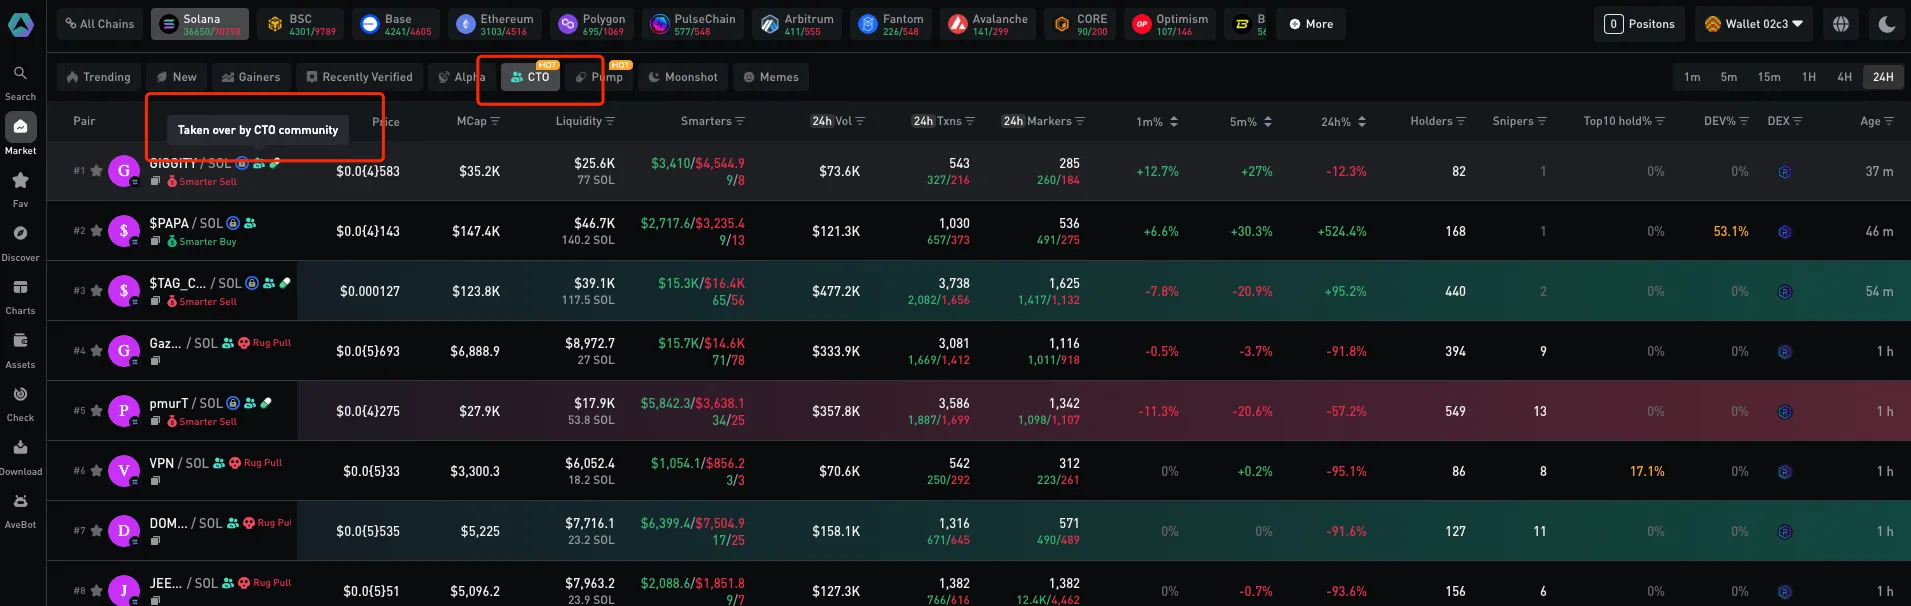This screenshot has height=606, width=1911.
Task: Open the Liquidity column filter
Action: [610, 121]
